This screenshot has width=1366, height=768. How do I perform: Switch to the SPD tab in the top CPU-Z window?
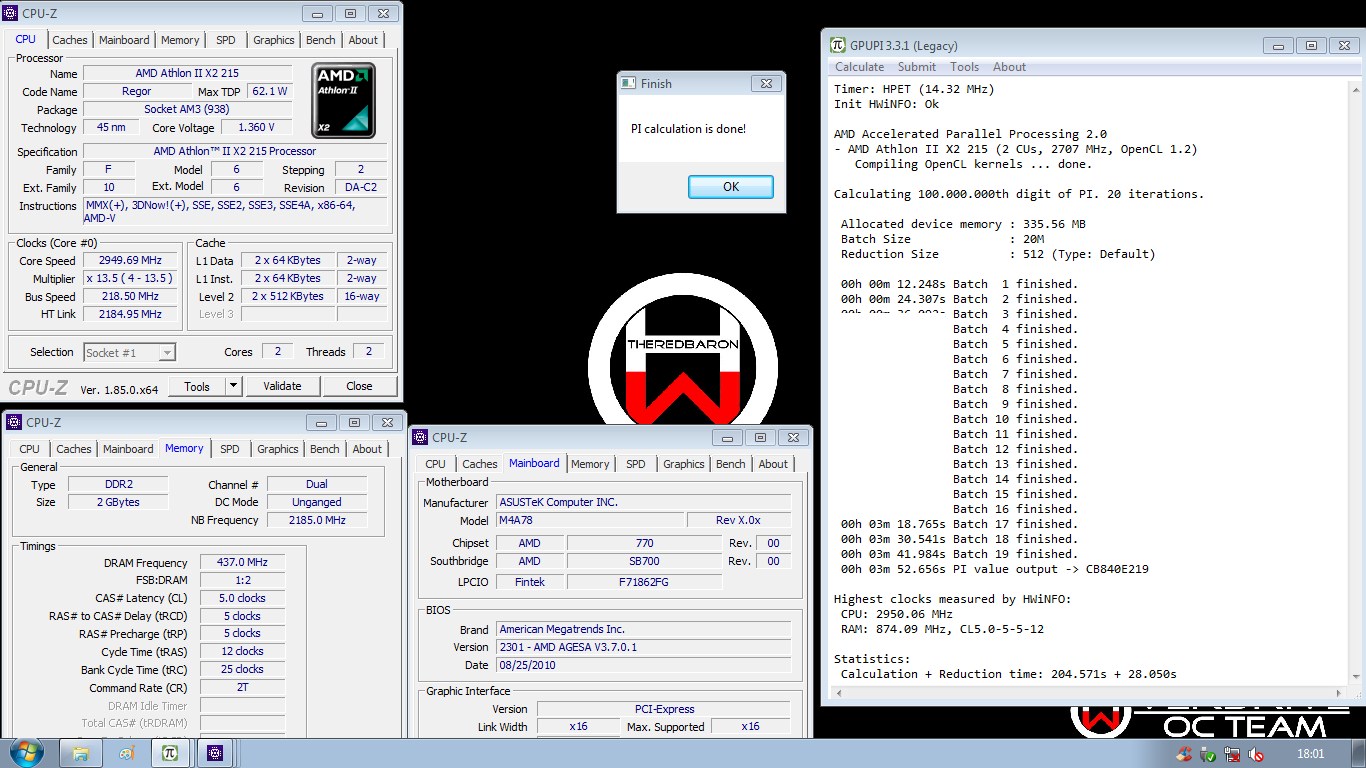pos(226,40)
